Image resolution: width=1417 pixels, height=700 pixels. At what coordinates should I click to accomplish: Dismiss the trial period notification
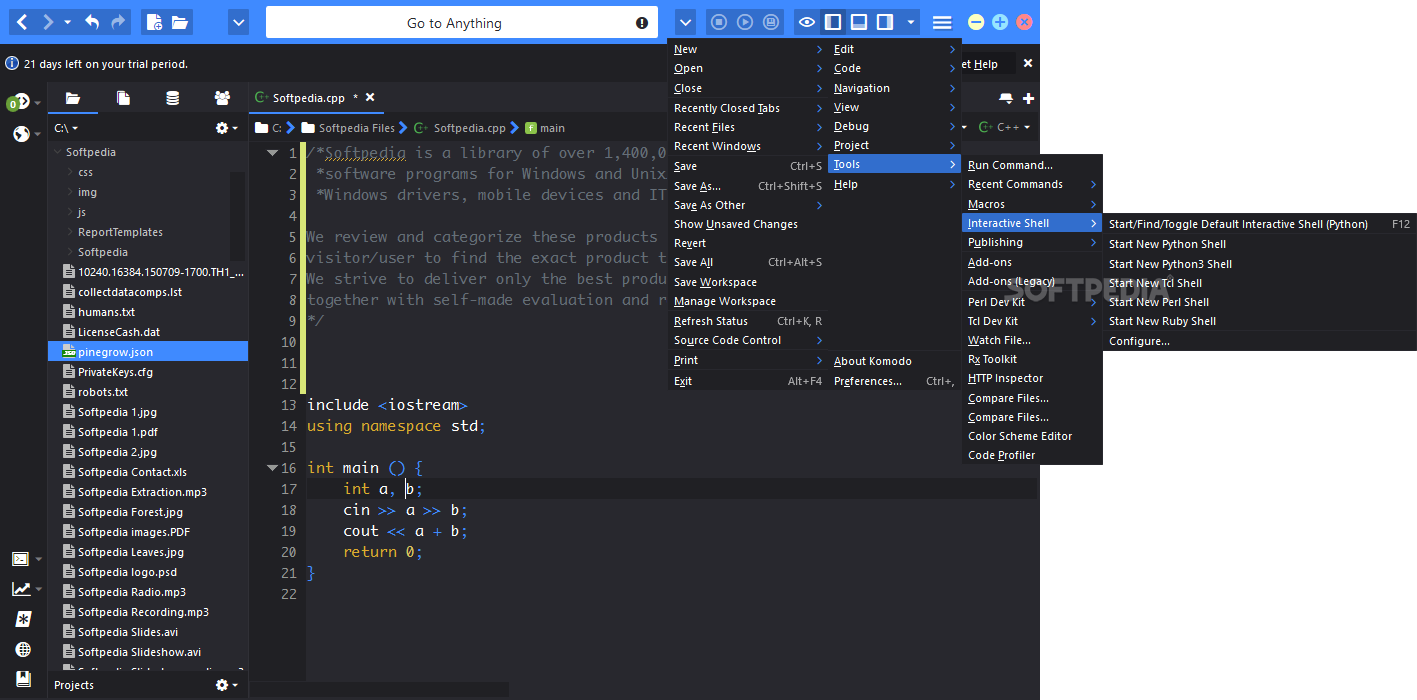click(1028, 63)
